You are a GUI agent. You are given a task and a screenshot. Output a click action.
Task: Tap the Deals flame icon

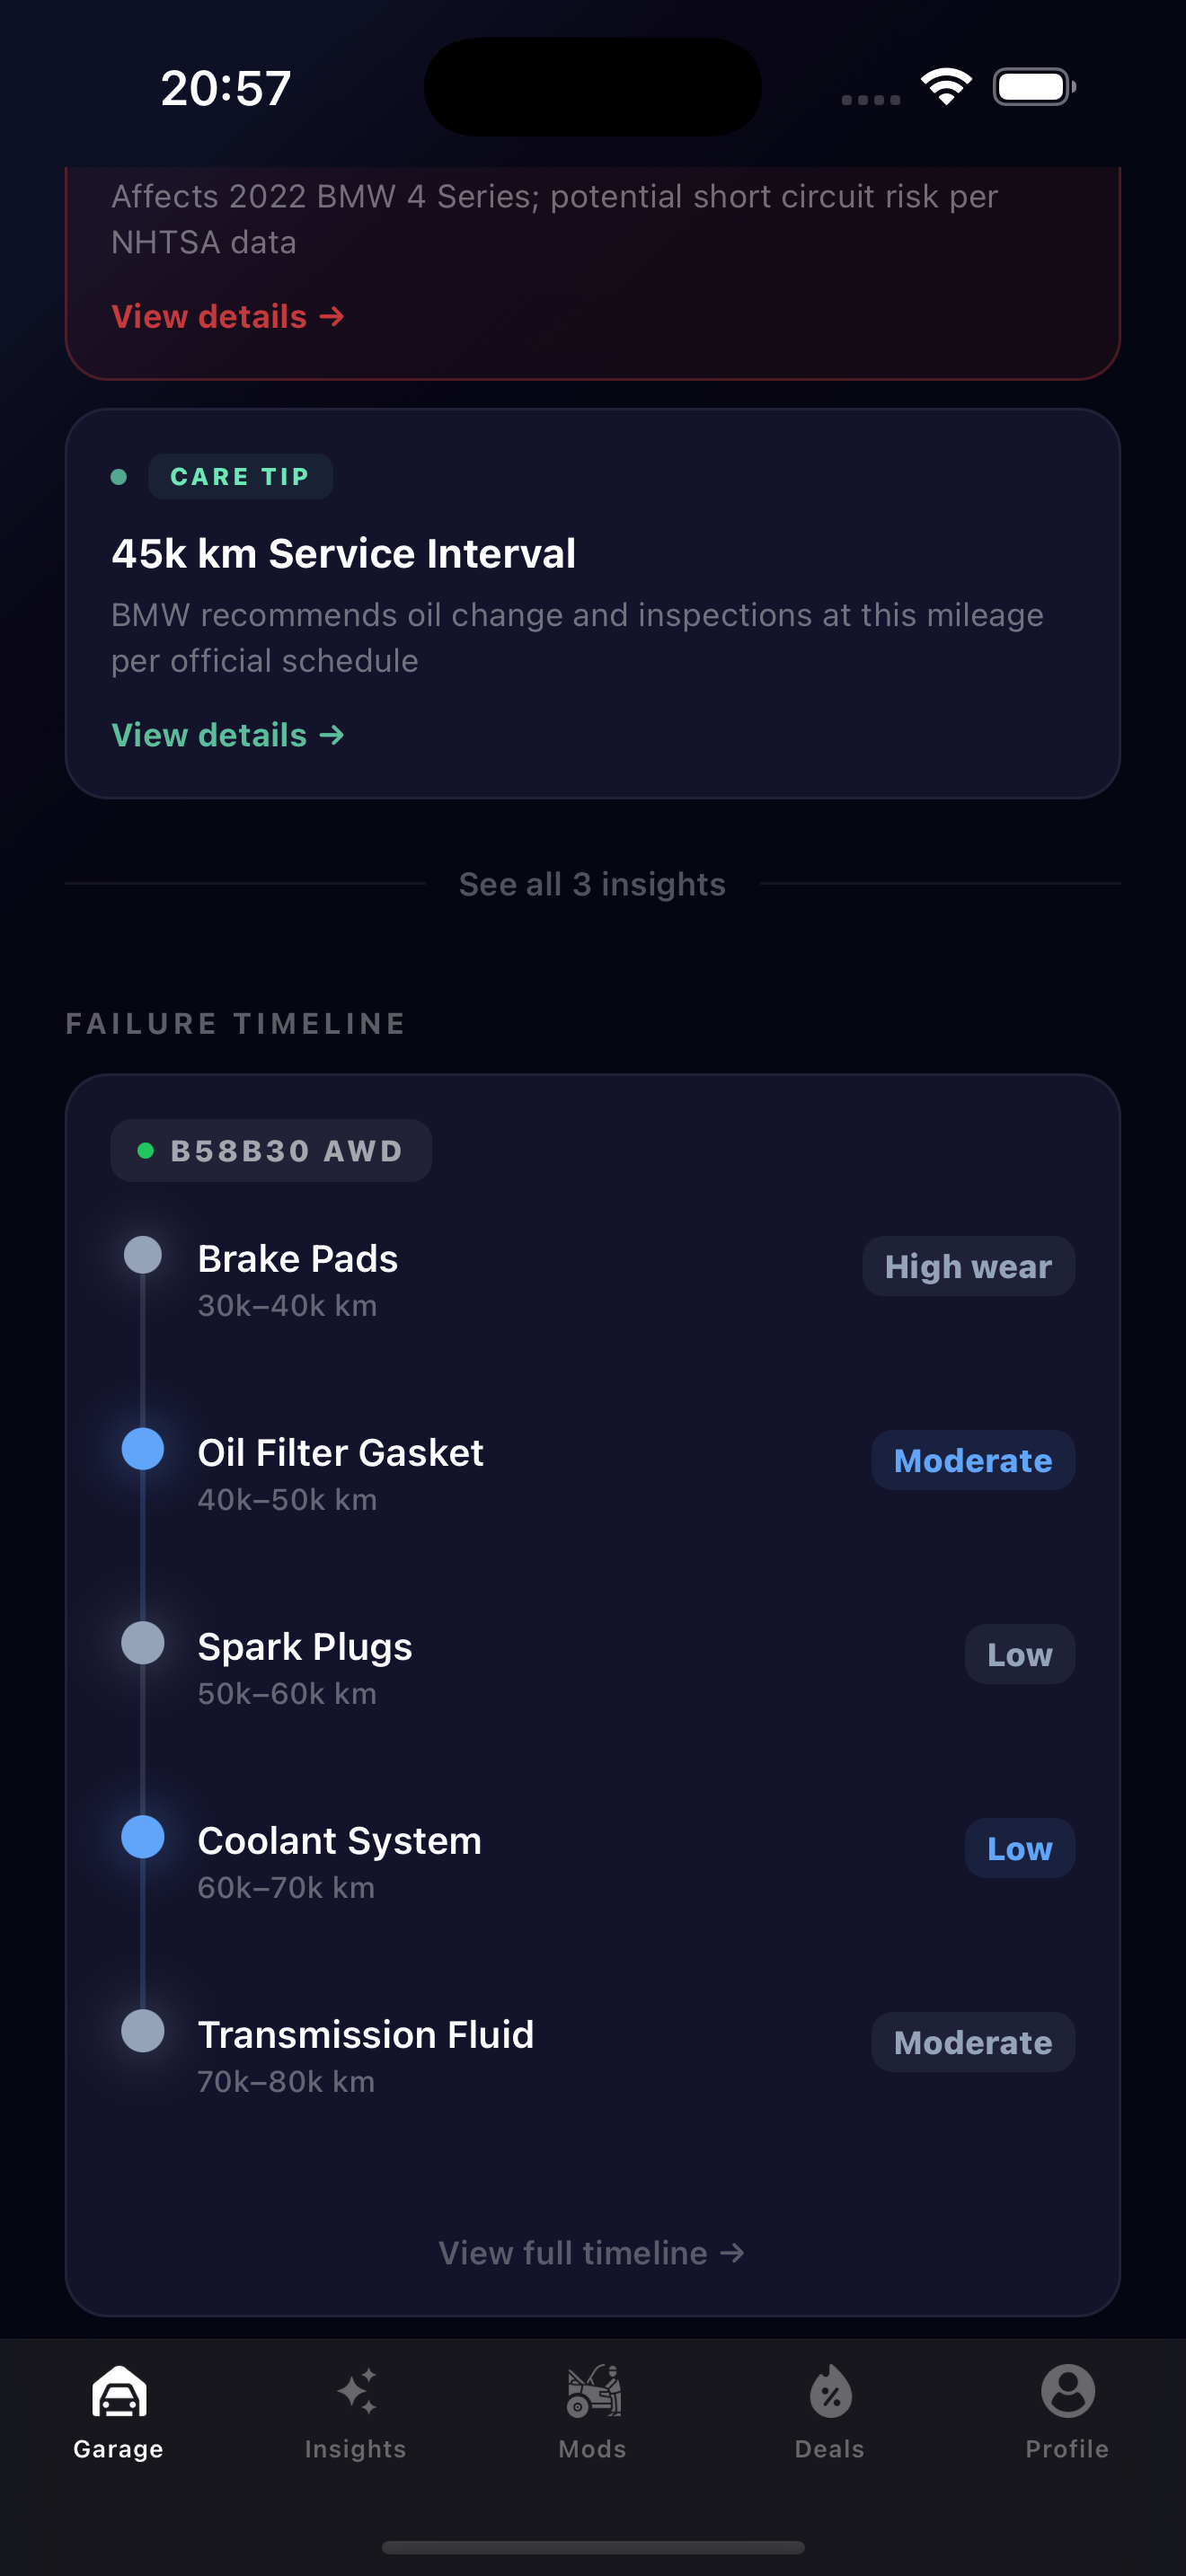(x=830, y=2392)
